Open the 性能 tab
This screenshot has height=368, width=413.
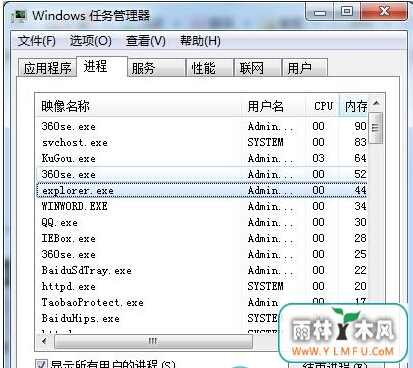(x=210, y=68)
